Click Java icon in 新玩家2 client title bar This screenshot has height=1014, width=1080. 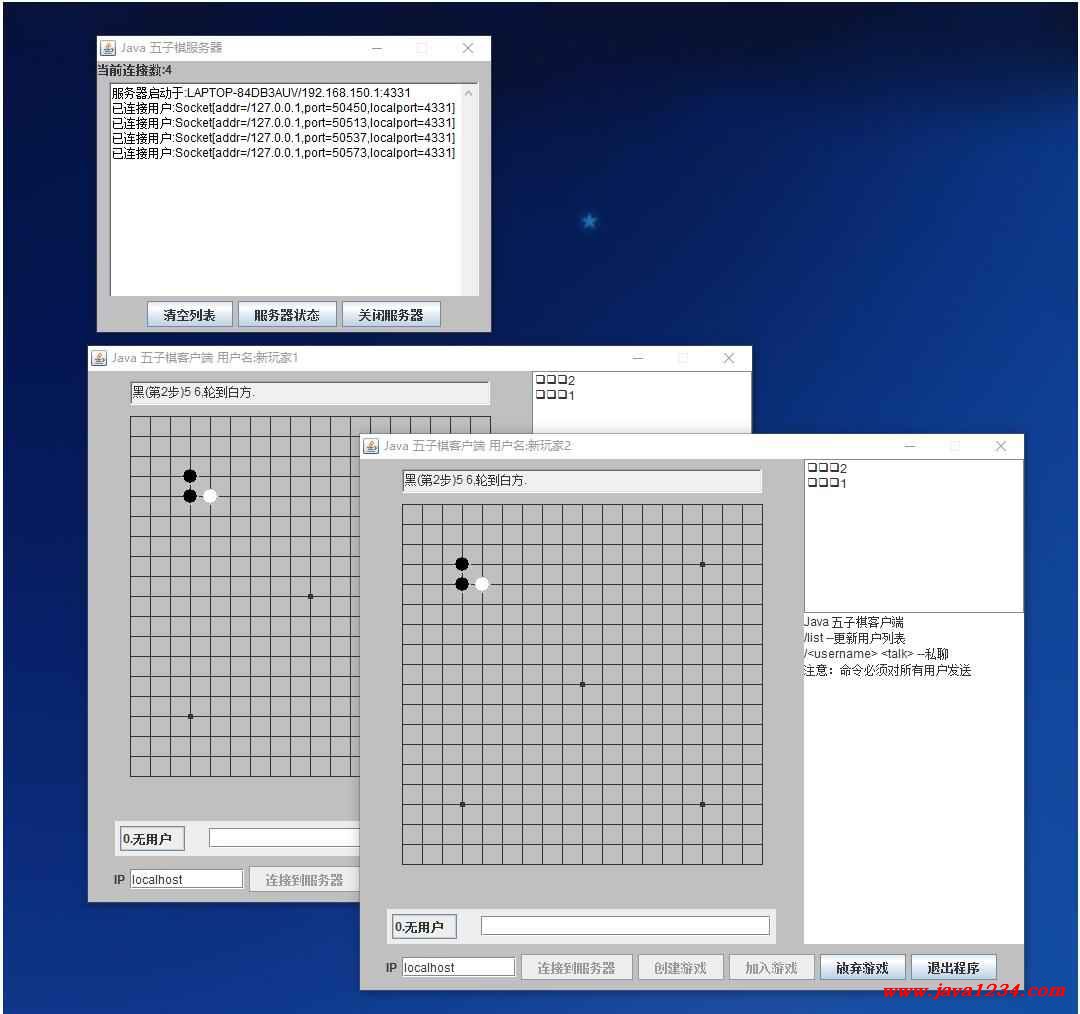371,446
